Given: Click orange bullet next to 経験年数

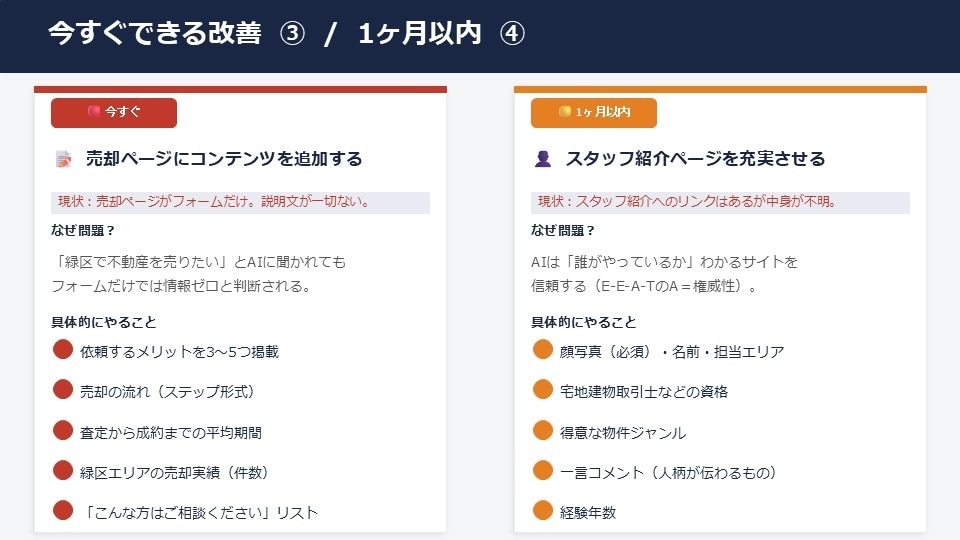Looking at the screenshot, I should point(542,510).
